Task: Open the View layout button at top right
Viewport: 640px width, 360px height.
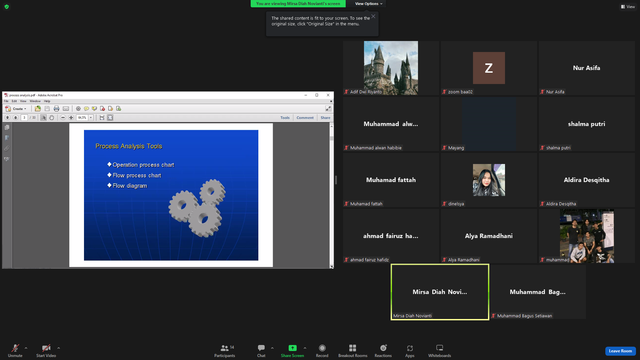Action: point(628,7)
